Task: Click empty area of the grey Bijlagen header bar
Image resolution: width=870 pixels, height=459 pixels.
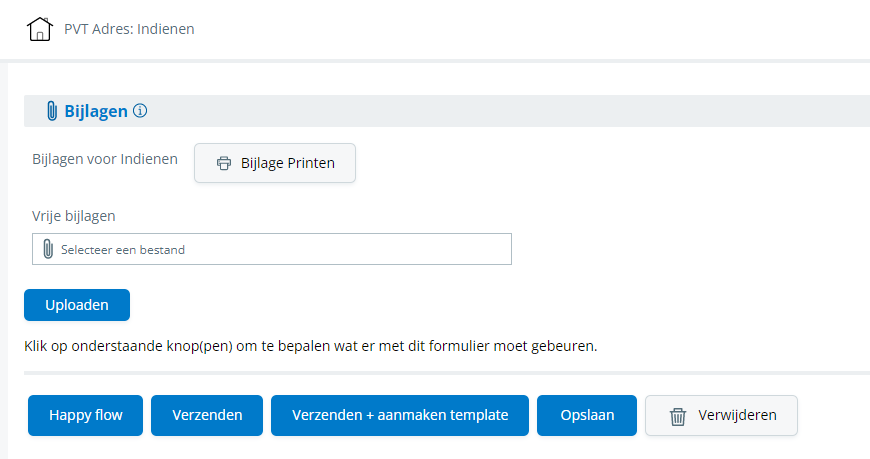Action: pyautogui.click(x=499, y=111)
